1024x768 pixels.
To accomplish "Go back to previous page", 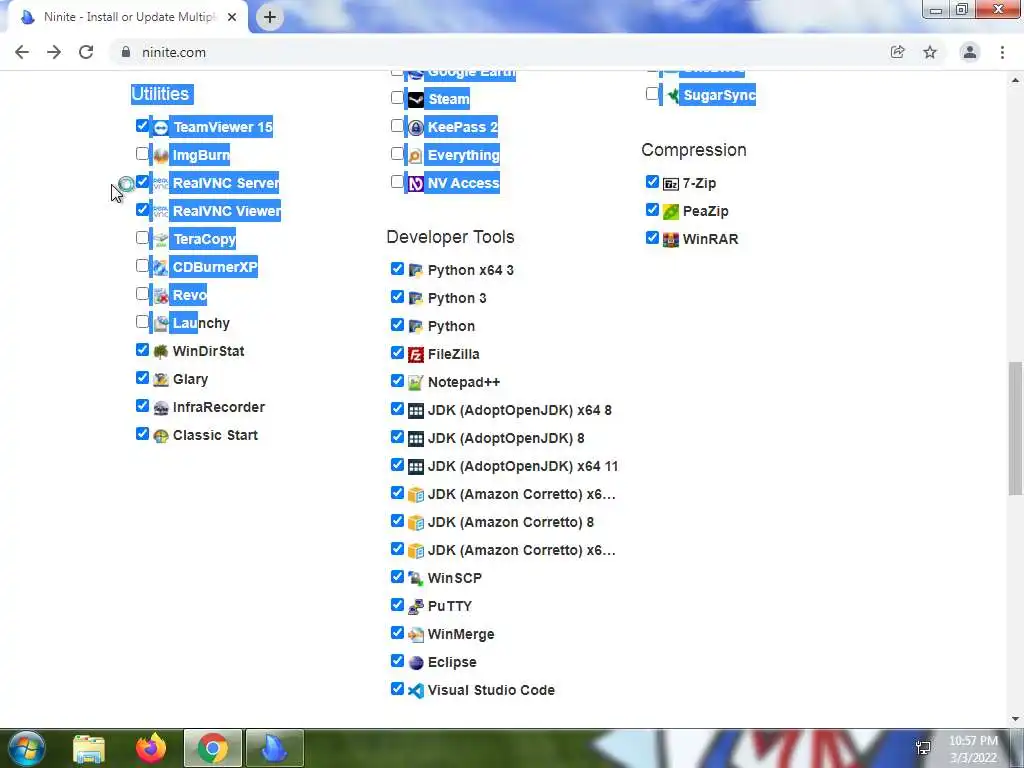I will point(22,52).
